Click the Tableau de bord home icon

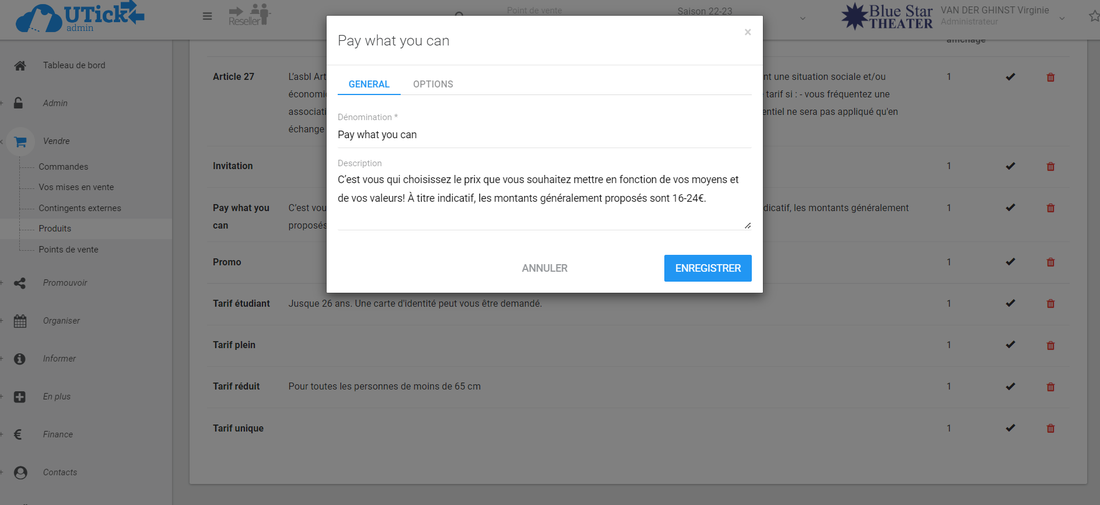tap(19, 66)
